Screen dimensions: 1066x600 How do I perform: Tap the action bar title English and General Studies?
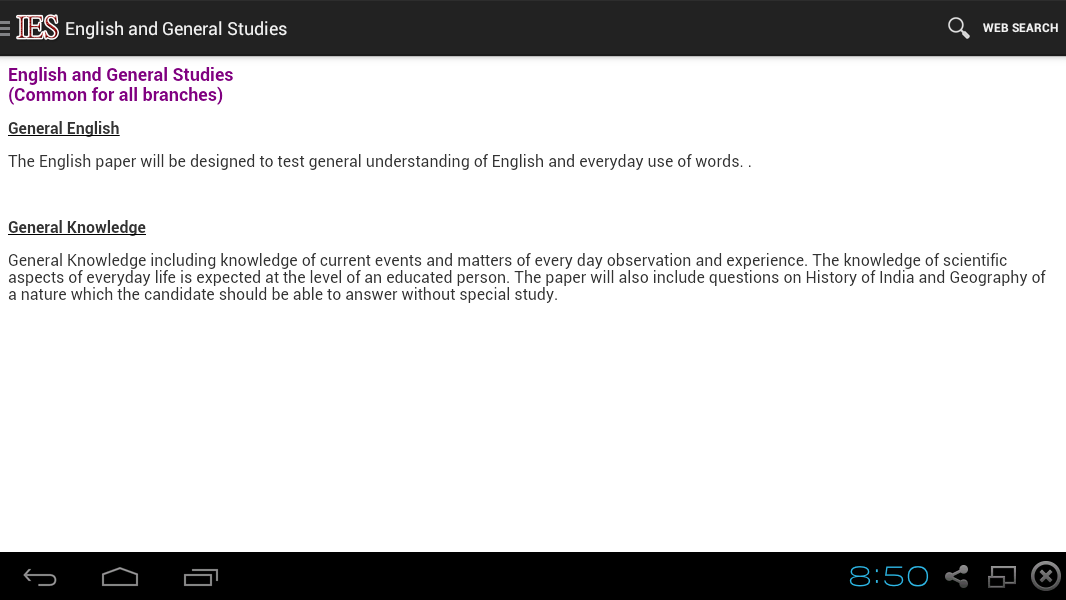(x=176, y=29)
